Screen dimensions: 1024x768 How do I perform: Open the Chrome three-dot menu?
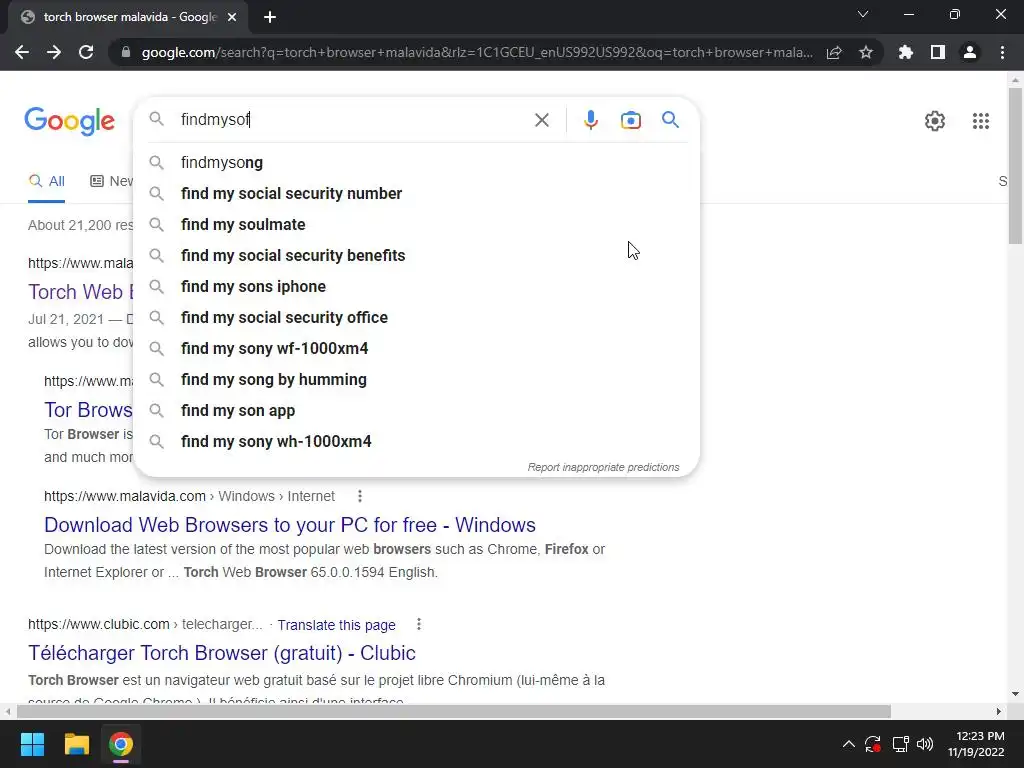(1002, 52)
